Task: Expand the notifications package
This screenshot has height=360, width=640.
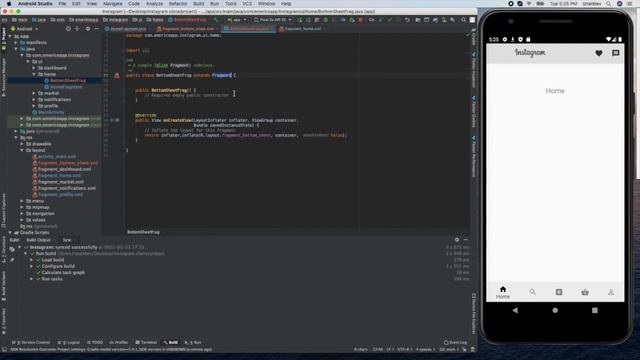Action: (34, 100)
